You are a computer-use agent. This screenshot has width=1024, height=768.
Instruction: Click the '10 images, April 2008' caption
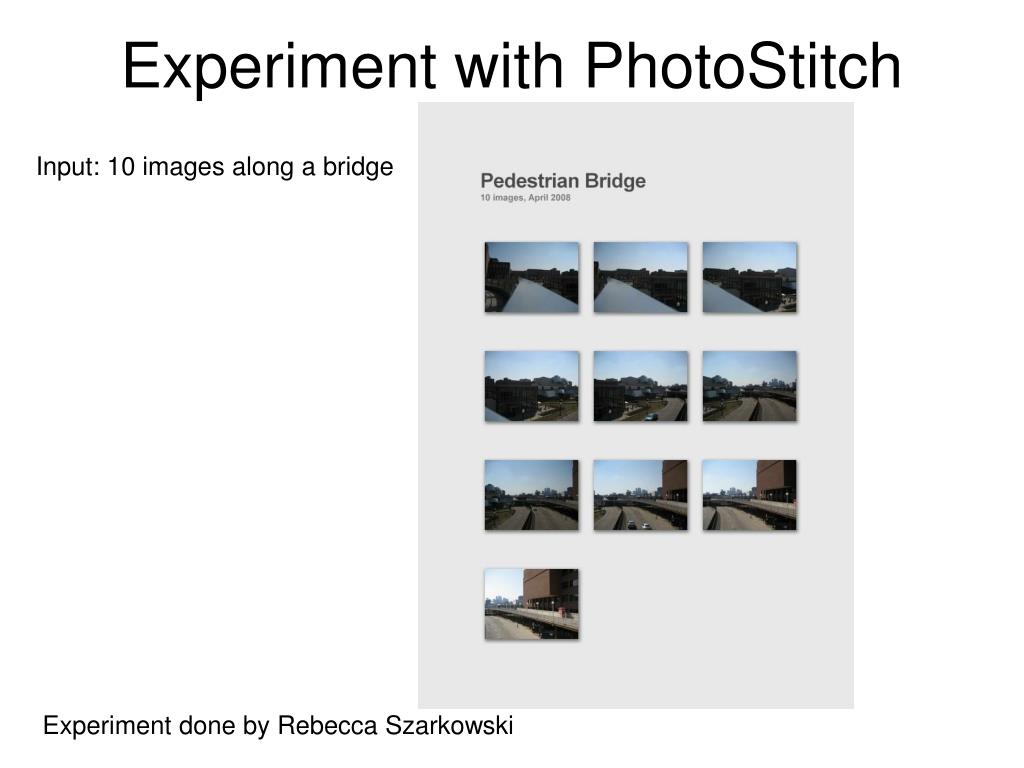click(526, 198)
